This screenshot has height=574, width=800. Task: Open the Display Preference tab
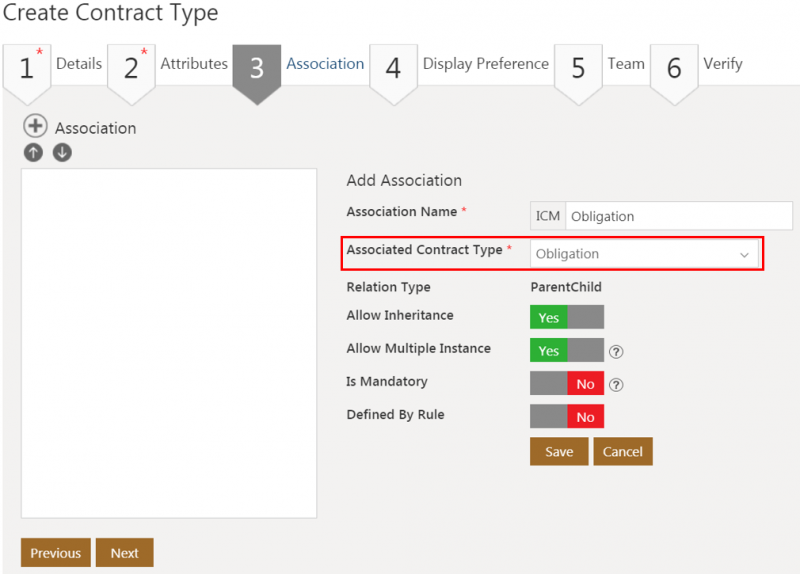pos(485,64)
